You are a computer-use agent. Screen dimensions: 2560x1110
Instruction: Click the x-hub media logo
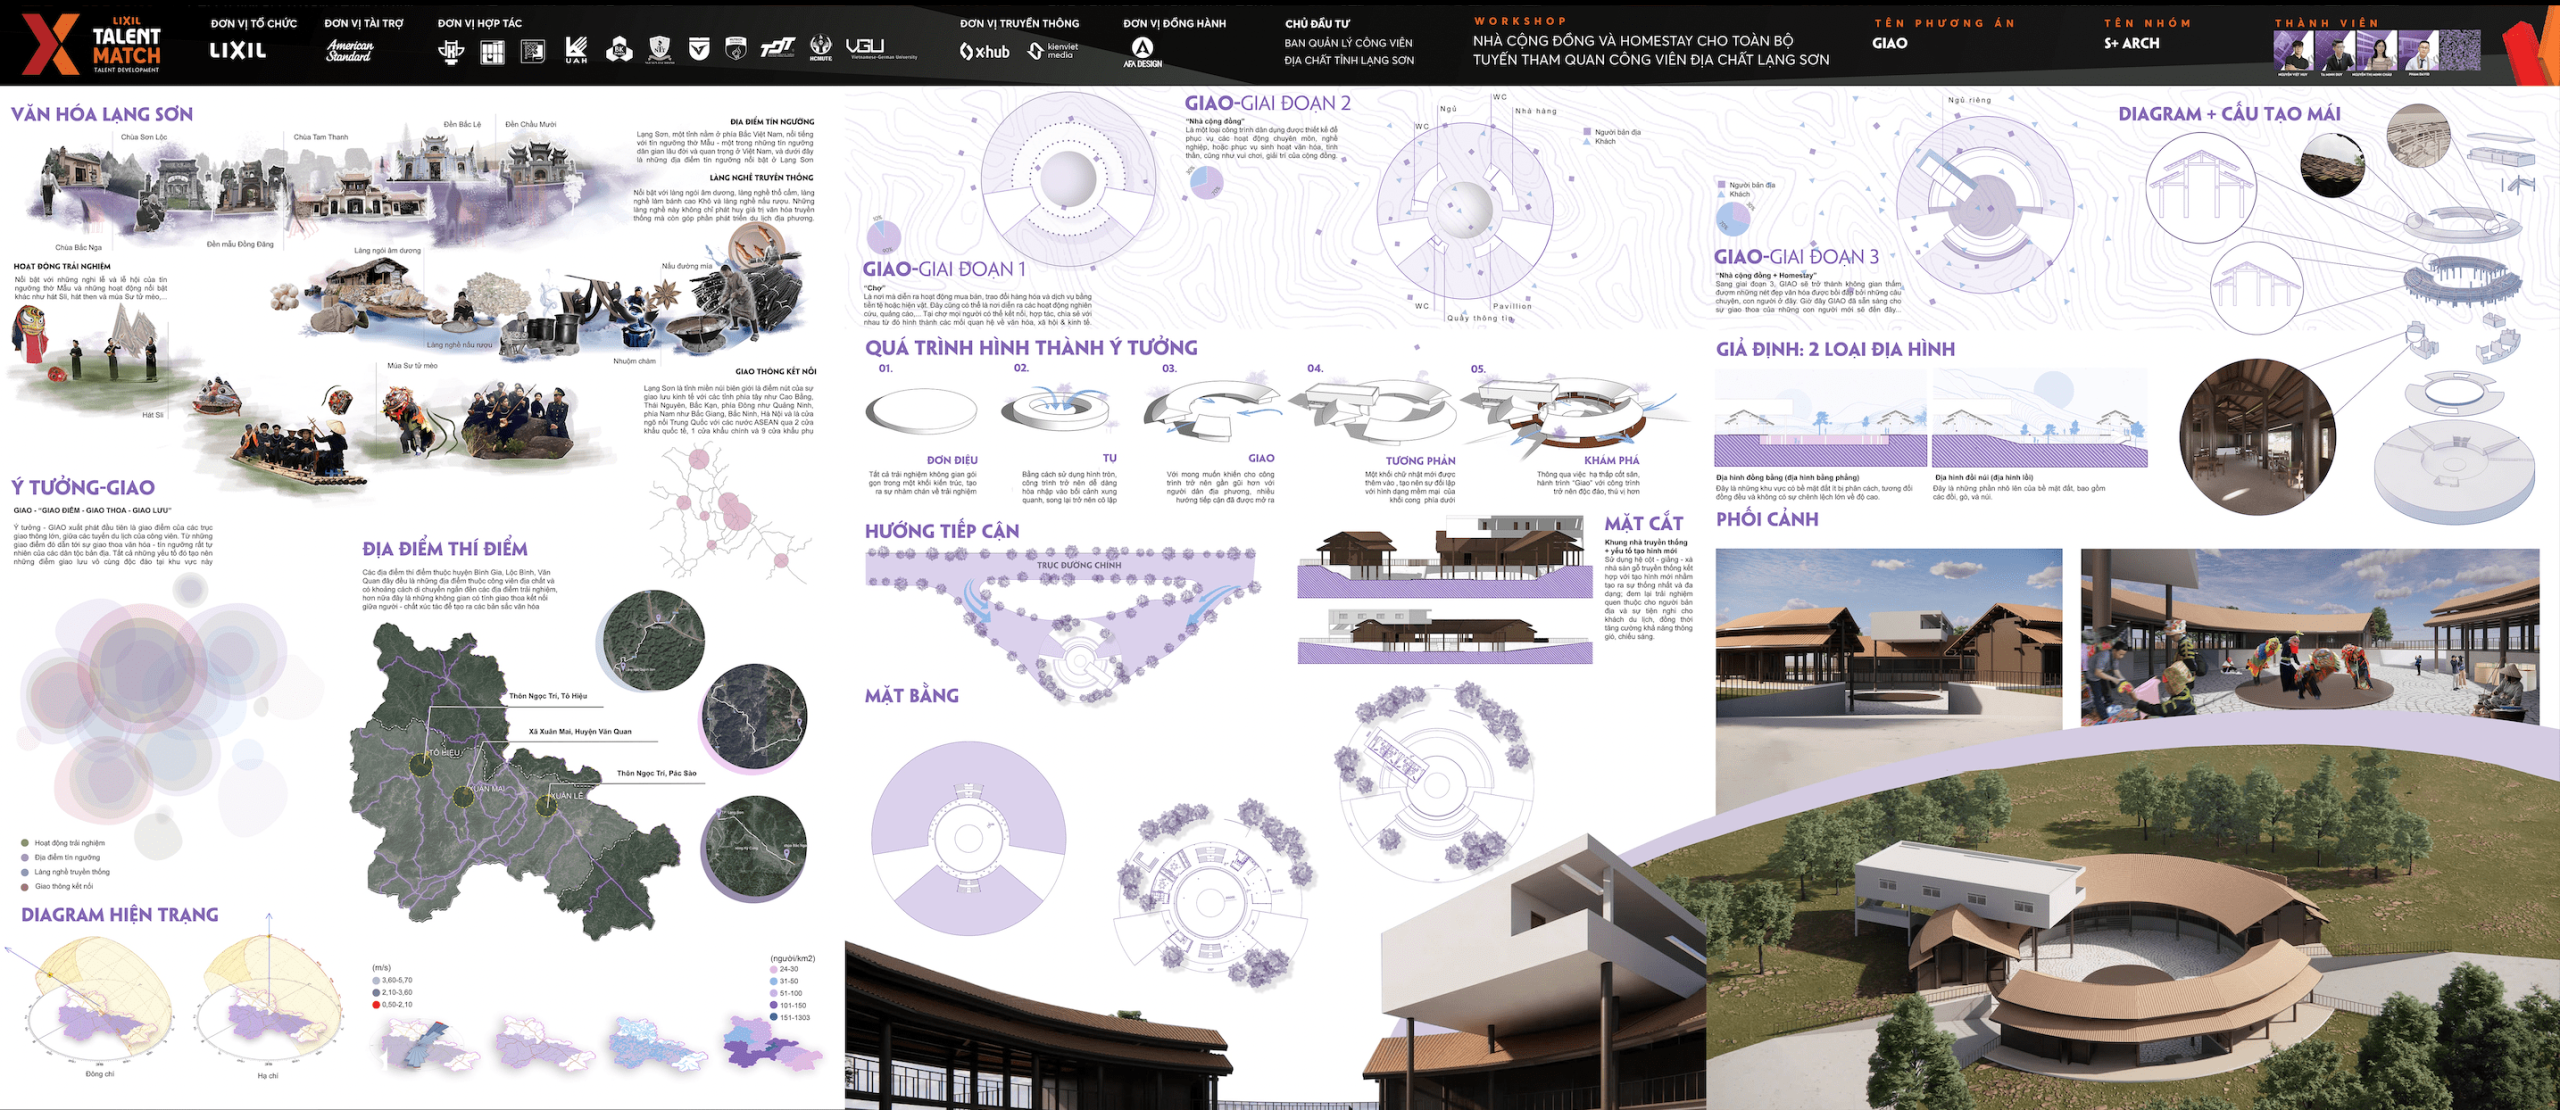985,51
